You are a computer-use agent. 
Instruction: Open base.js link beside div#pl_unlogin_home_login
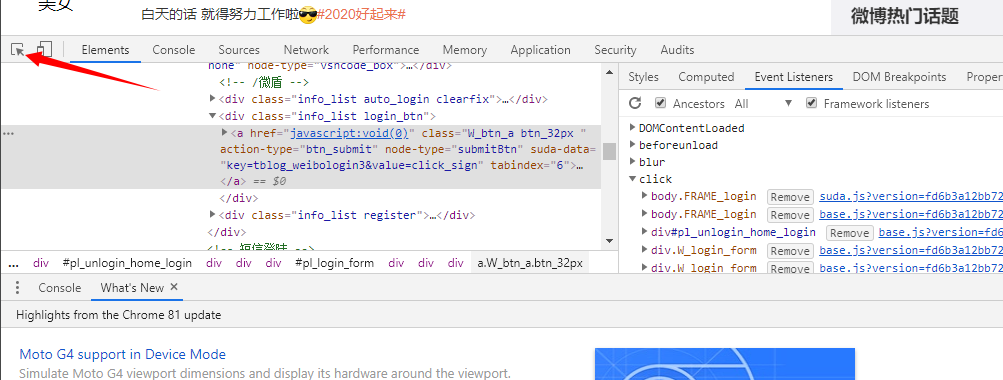tap(940, 232)
